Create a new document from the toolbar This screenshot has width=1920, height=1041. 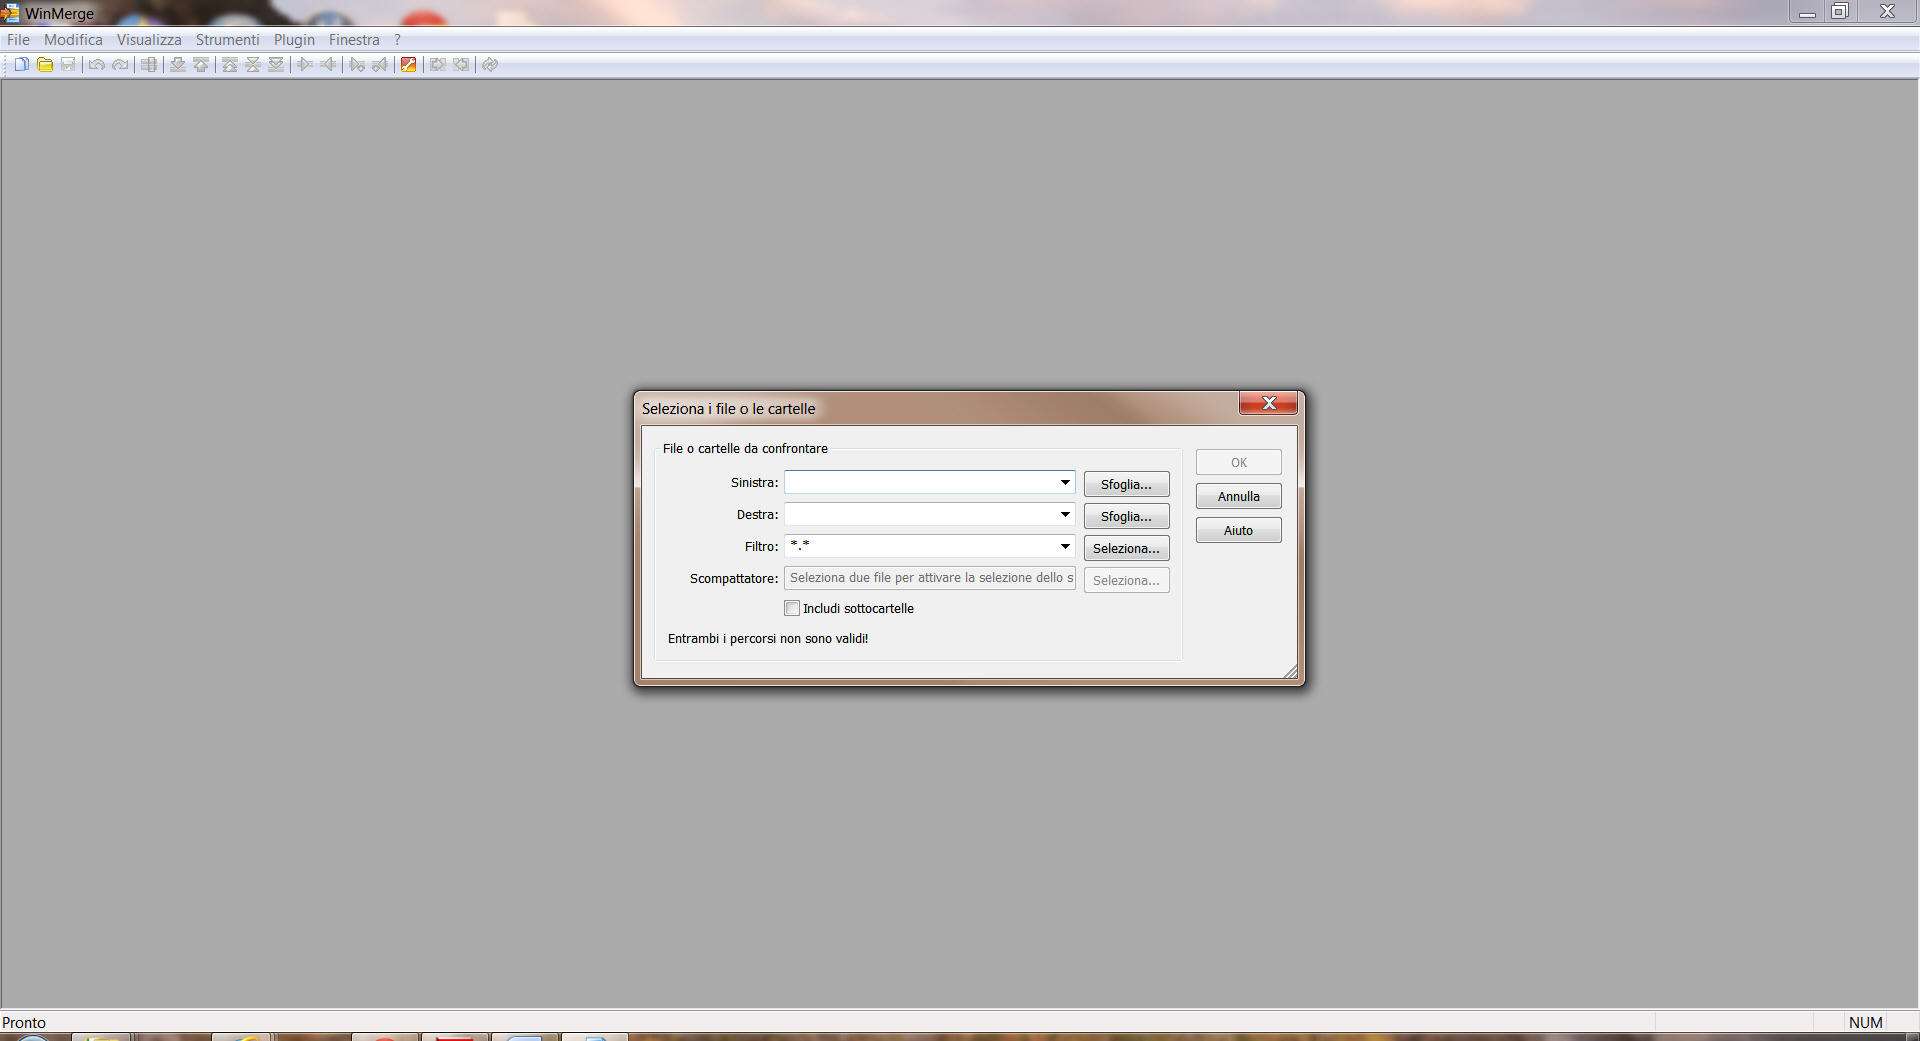[x=21, y=65]
